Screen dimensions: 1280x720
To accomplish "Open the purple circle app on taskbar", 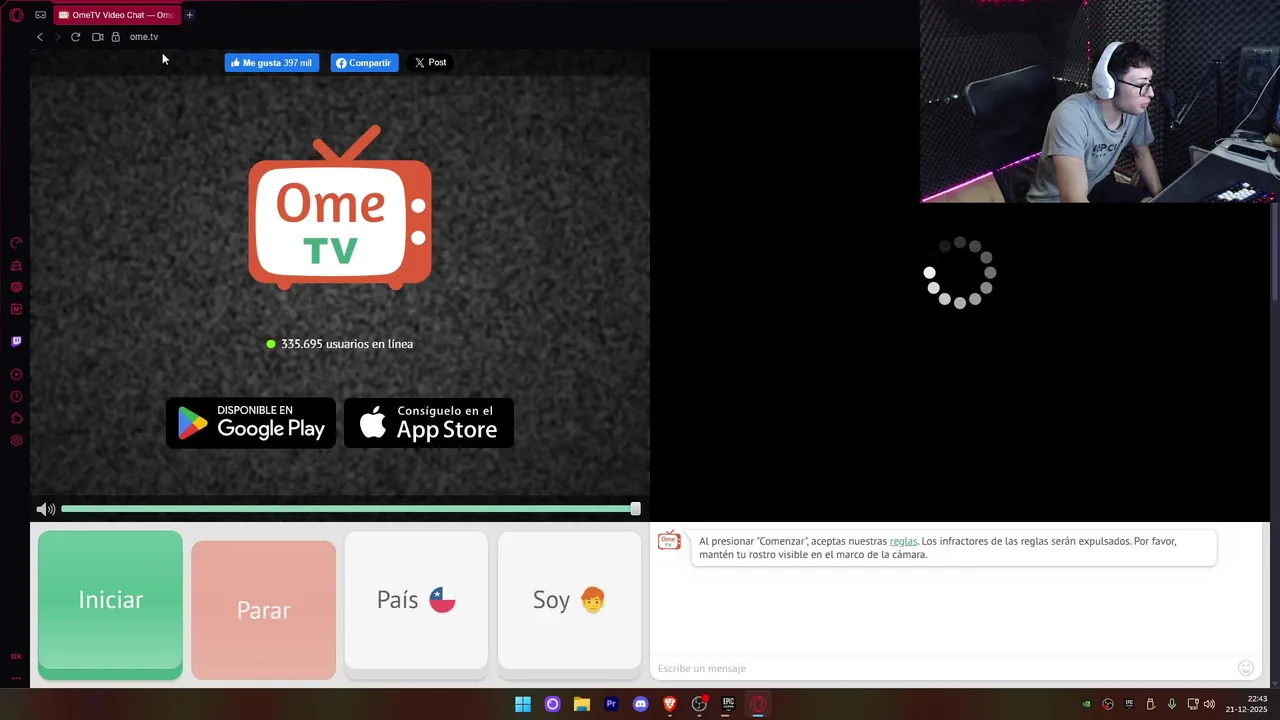I will [552, 704].
